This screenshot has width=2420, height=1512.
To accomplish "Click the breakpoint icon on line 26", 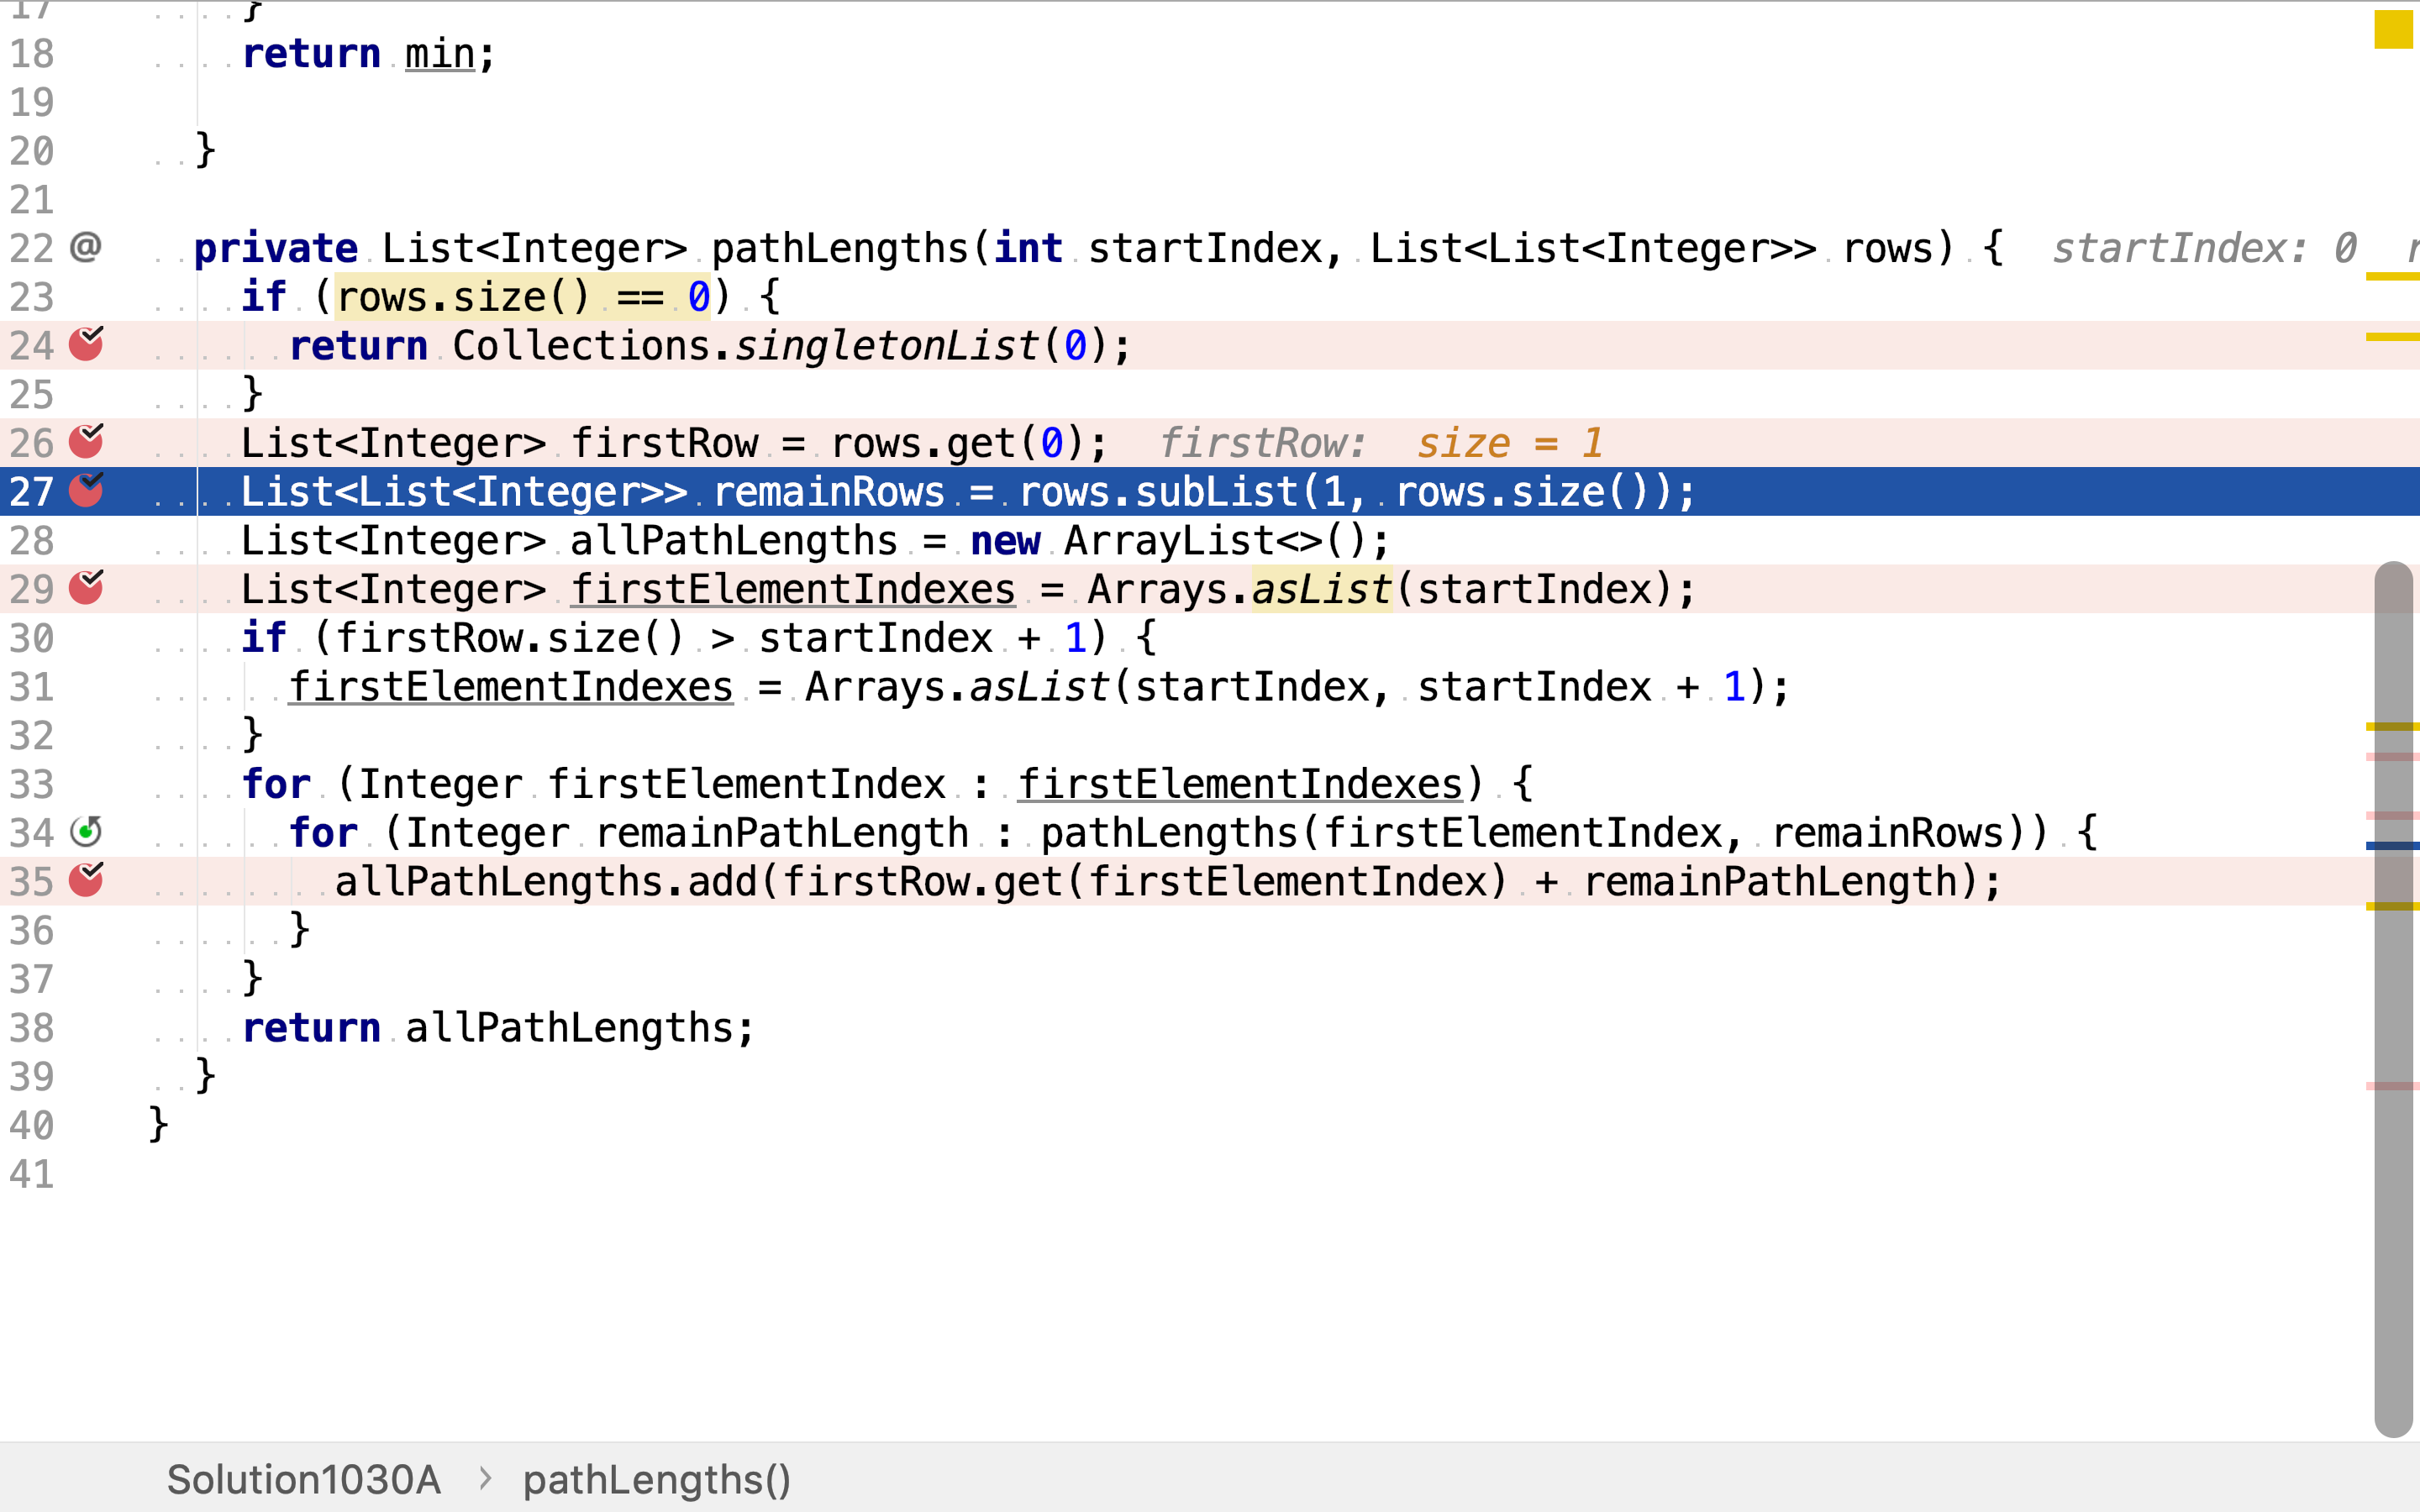I will (x=86, y=442).
